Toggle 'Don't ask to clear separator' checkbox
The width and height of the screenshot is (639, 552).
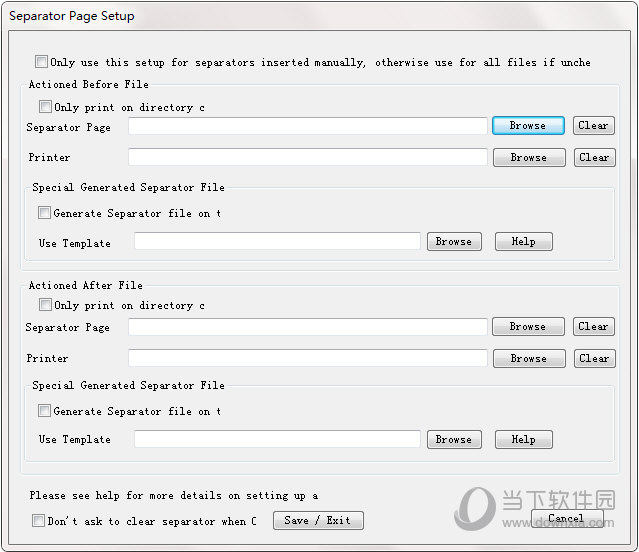[38, 521]
